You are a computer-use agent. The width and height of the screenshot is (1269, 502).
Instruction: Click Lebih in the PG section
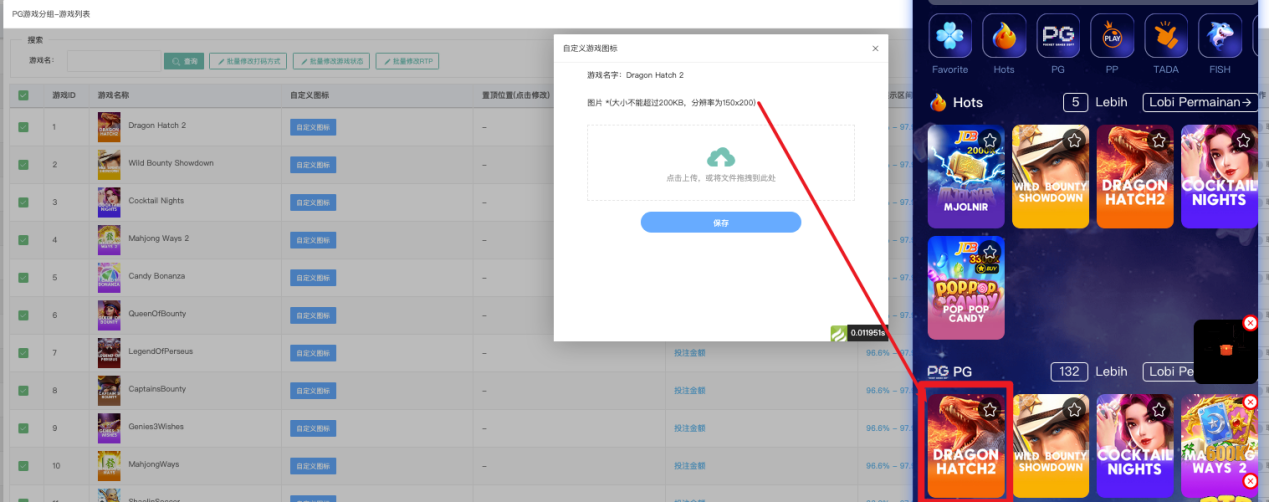coord(1111,371)
